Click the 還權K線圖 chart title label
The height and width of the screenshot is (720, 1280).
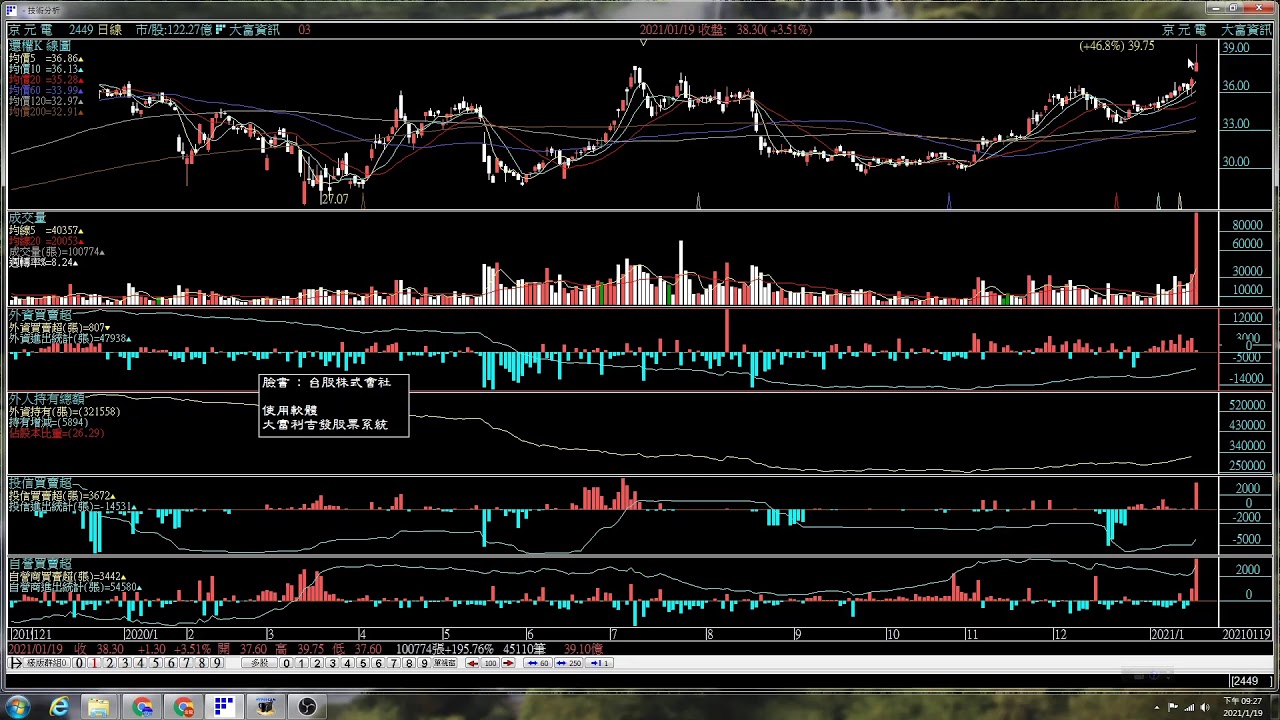coord(40,46)
